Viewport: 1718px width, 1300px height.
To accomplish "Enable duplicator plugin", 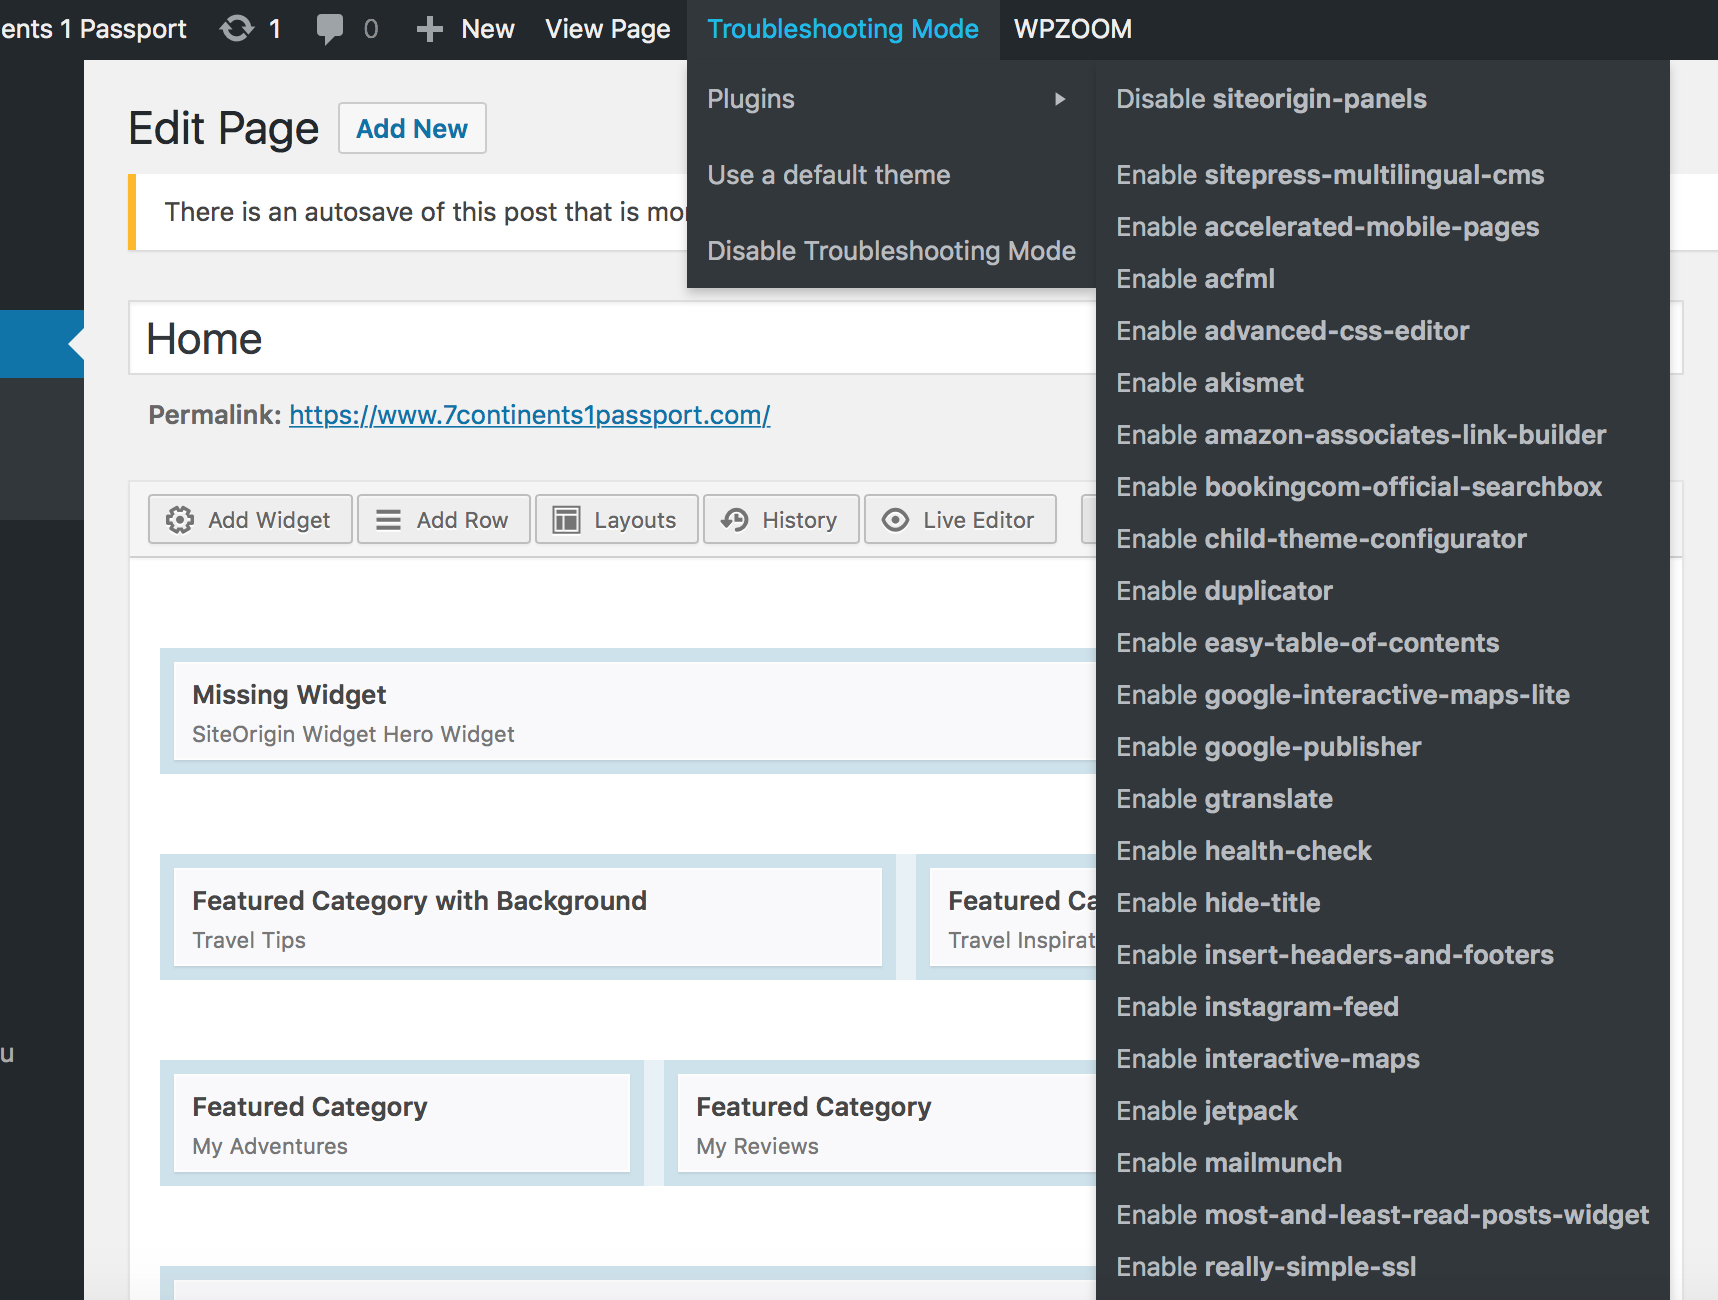I will [1224, 591].
